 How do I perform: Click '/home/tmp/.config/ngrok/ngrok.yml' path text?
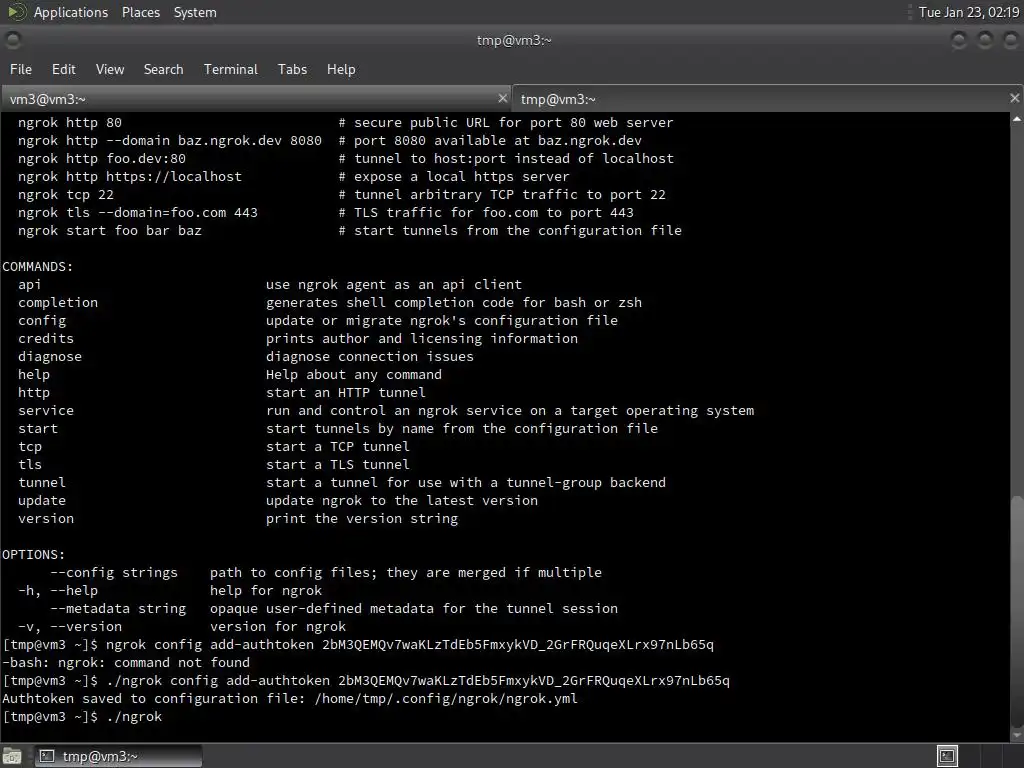(x=446, y=698)
